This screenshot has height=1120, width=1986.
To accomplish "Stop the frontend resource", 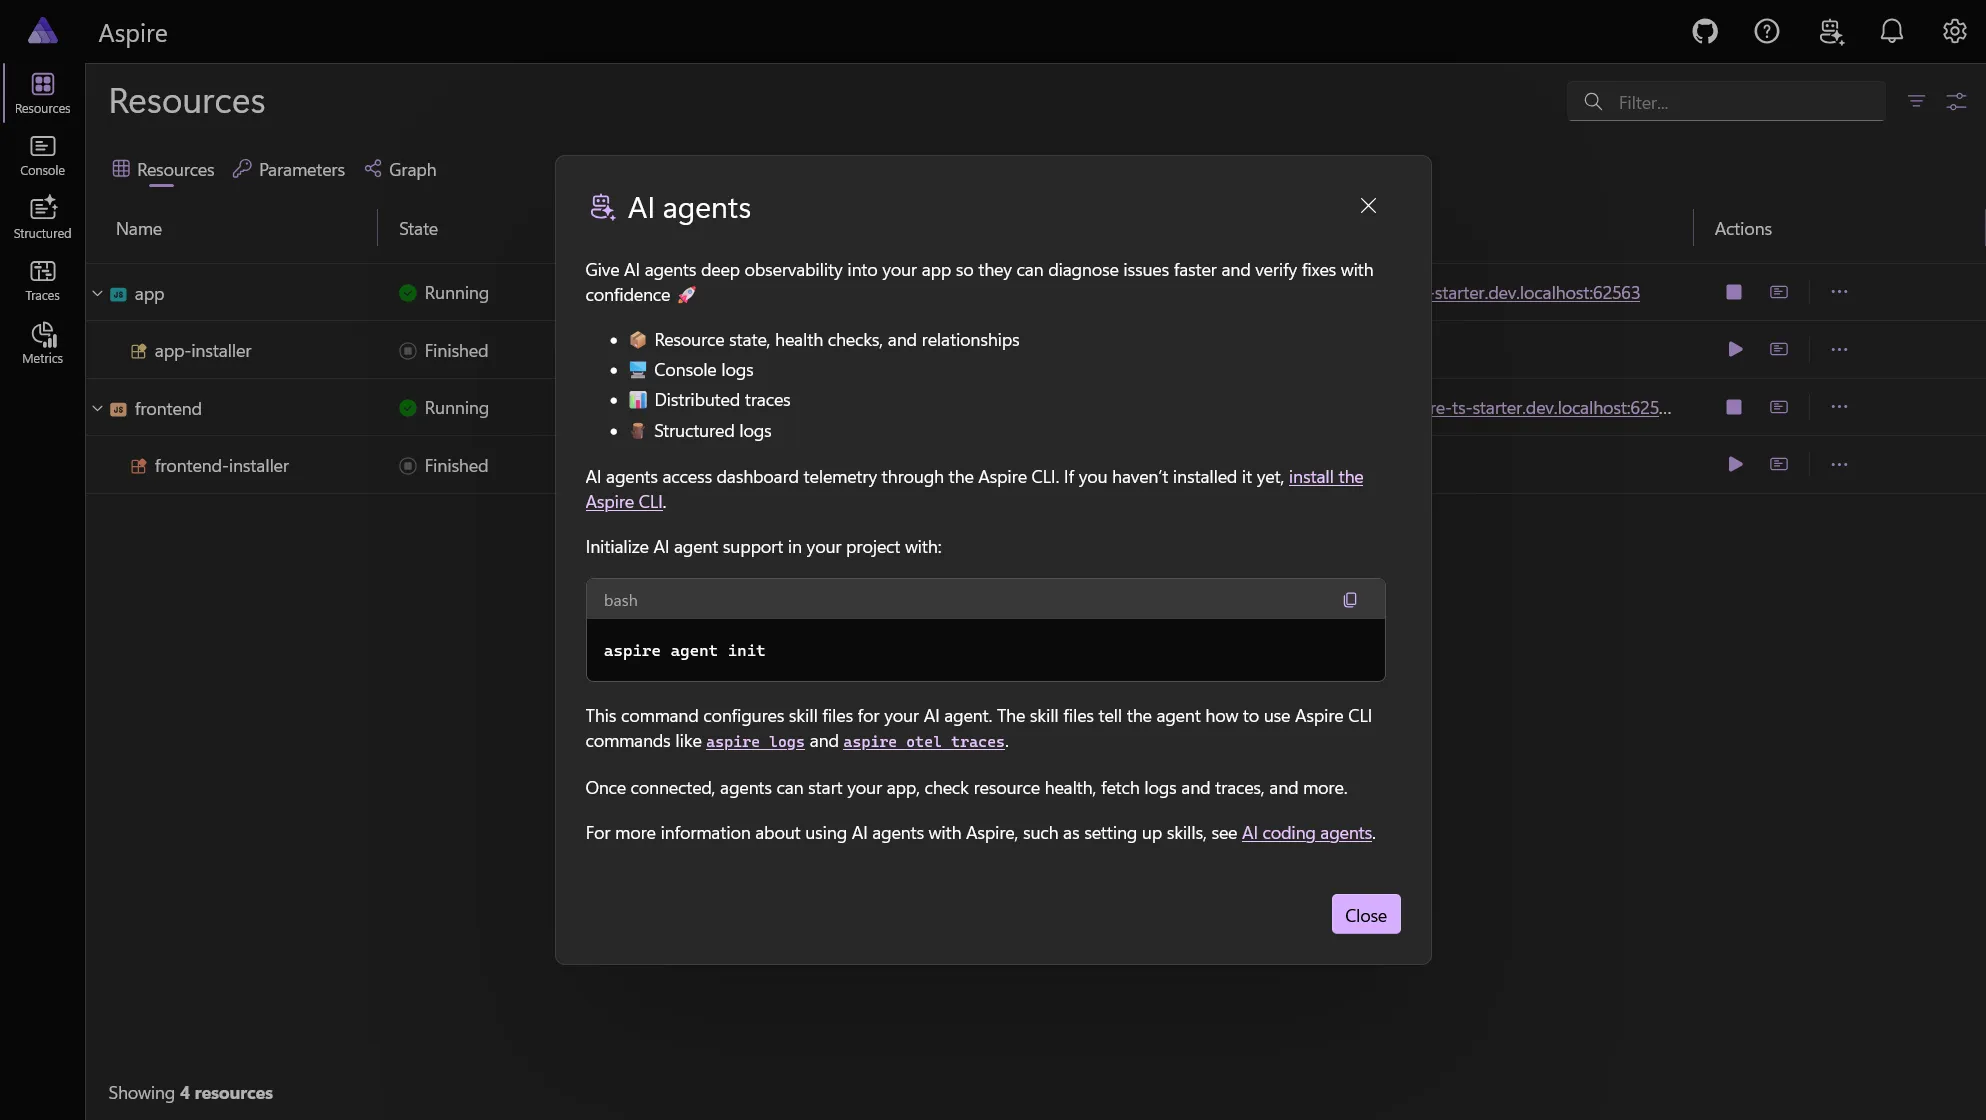I will (x=1734, y=407).
